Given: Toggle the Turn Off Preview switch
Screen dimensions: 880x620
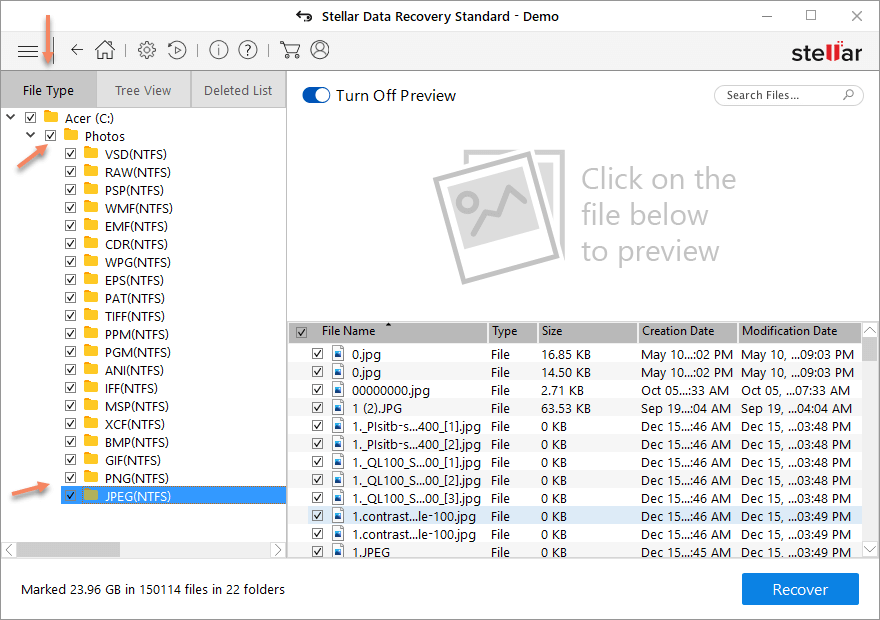Looking at the screenshot, I should pyautogui.click(x=316, y=95).
